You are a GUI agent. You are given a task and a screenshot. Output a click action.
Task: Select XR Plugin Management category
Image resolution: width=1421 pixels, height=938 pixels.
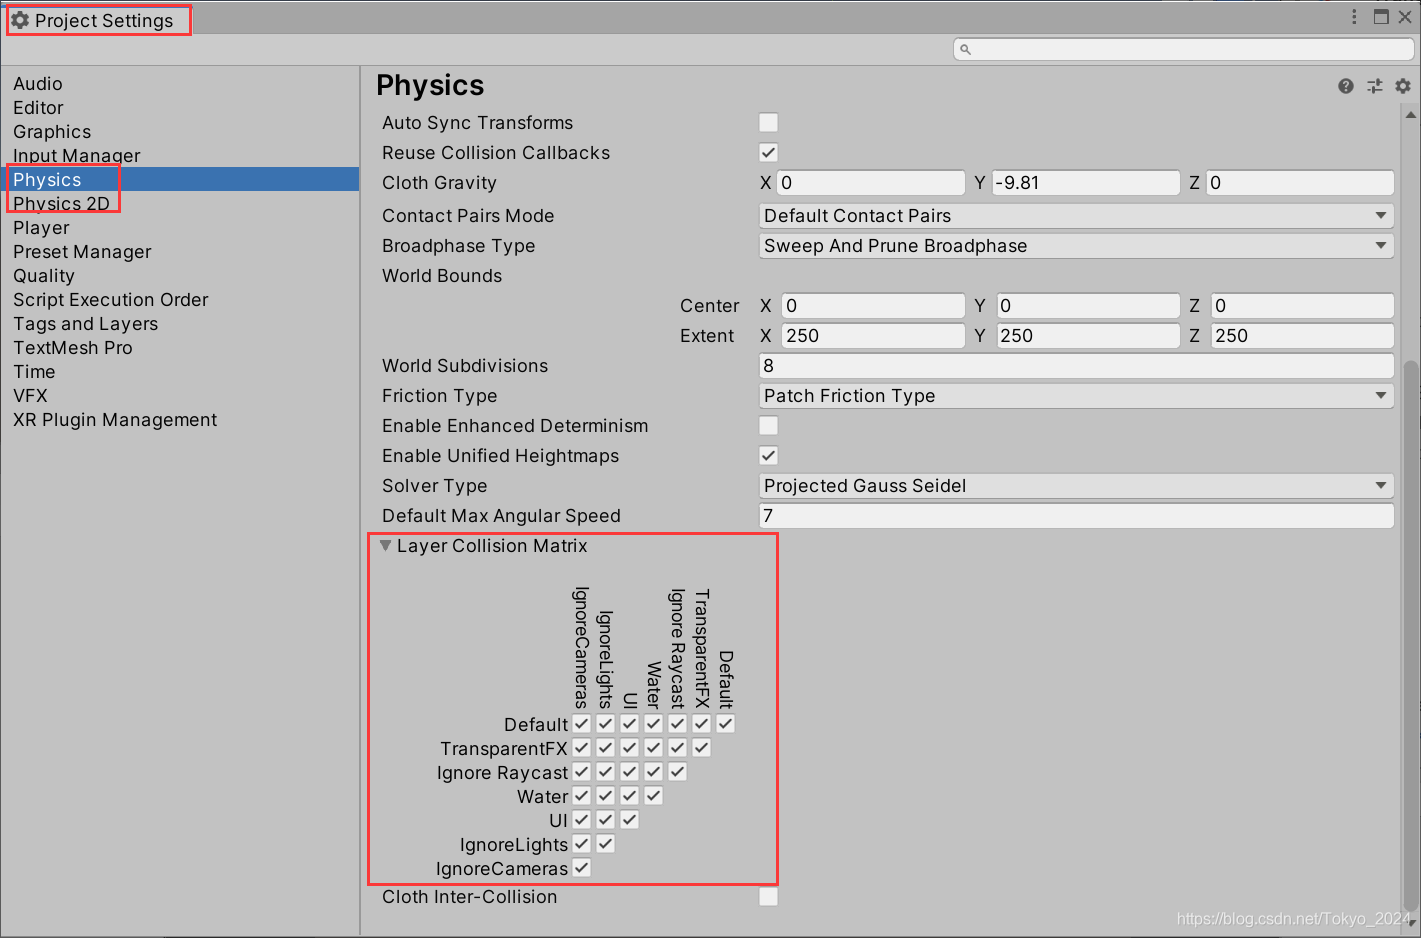click(x=115, y=420)
